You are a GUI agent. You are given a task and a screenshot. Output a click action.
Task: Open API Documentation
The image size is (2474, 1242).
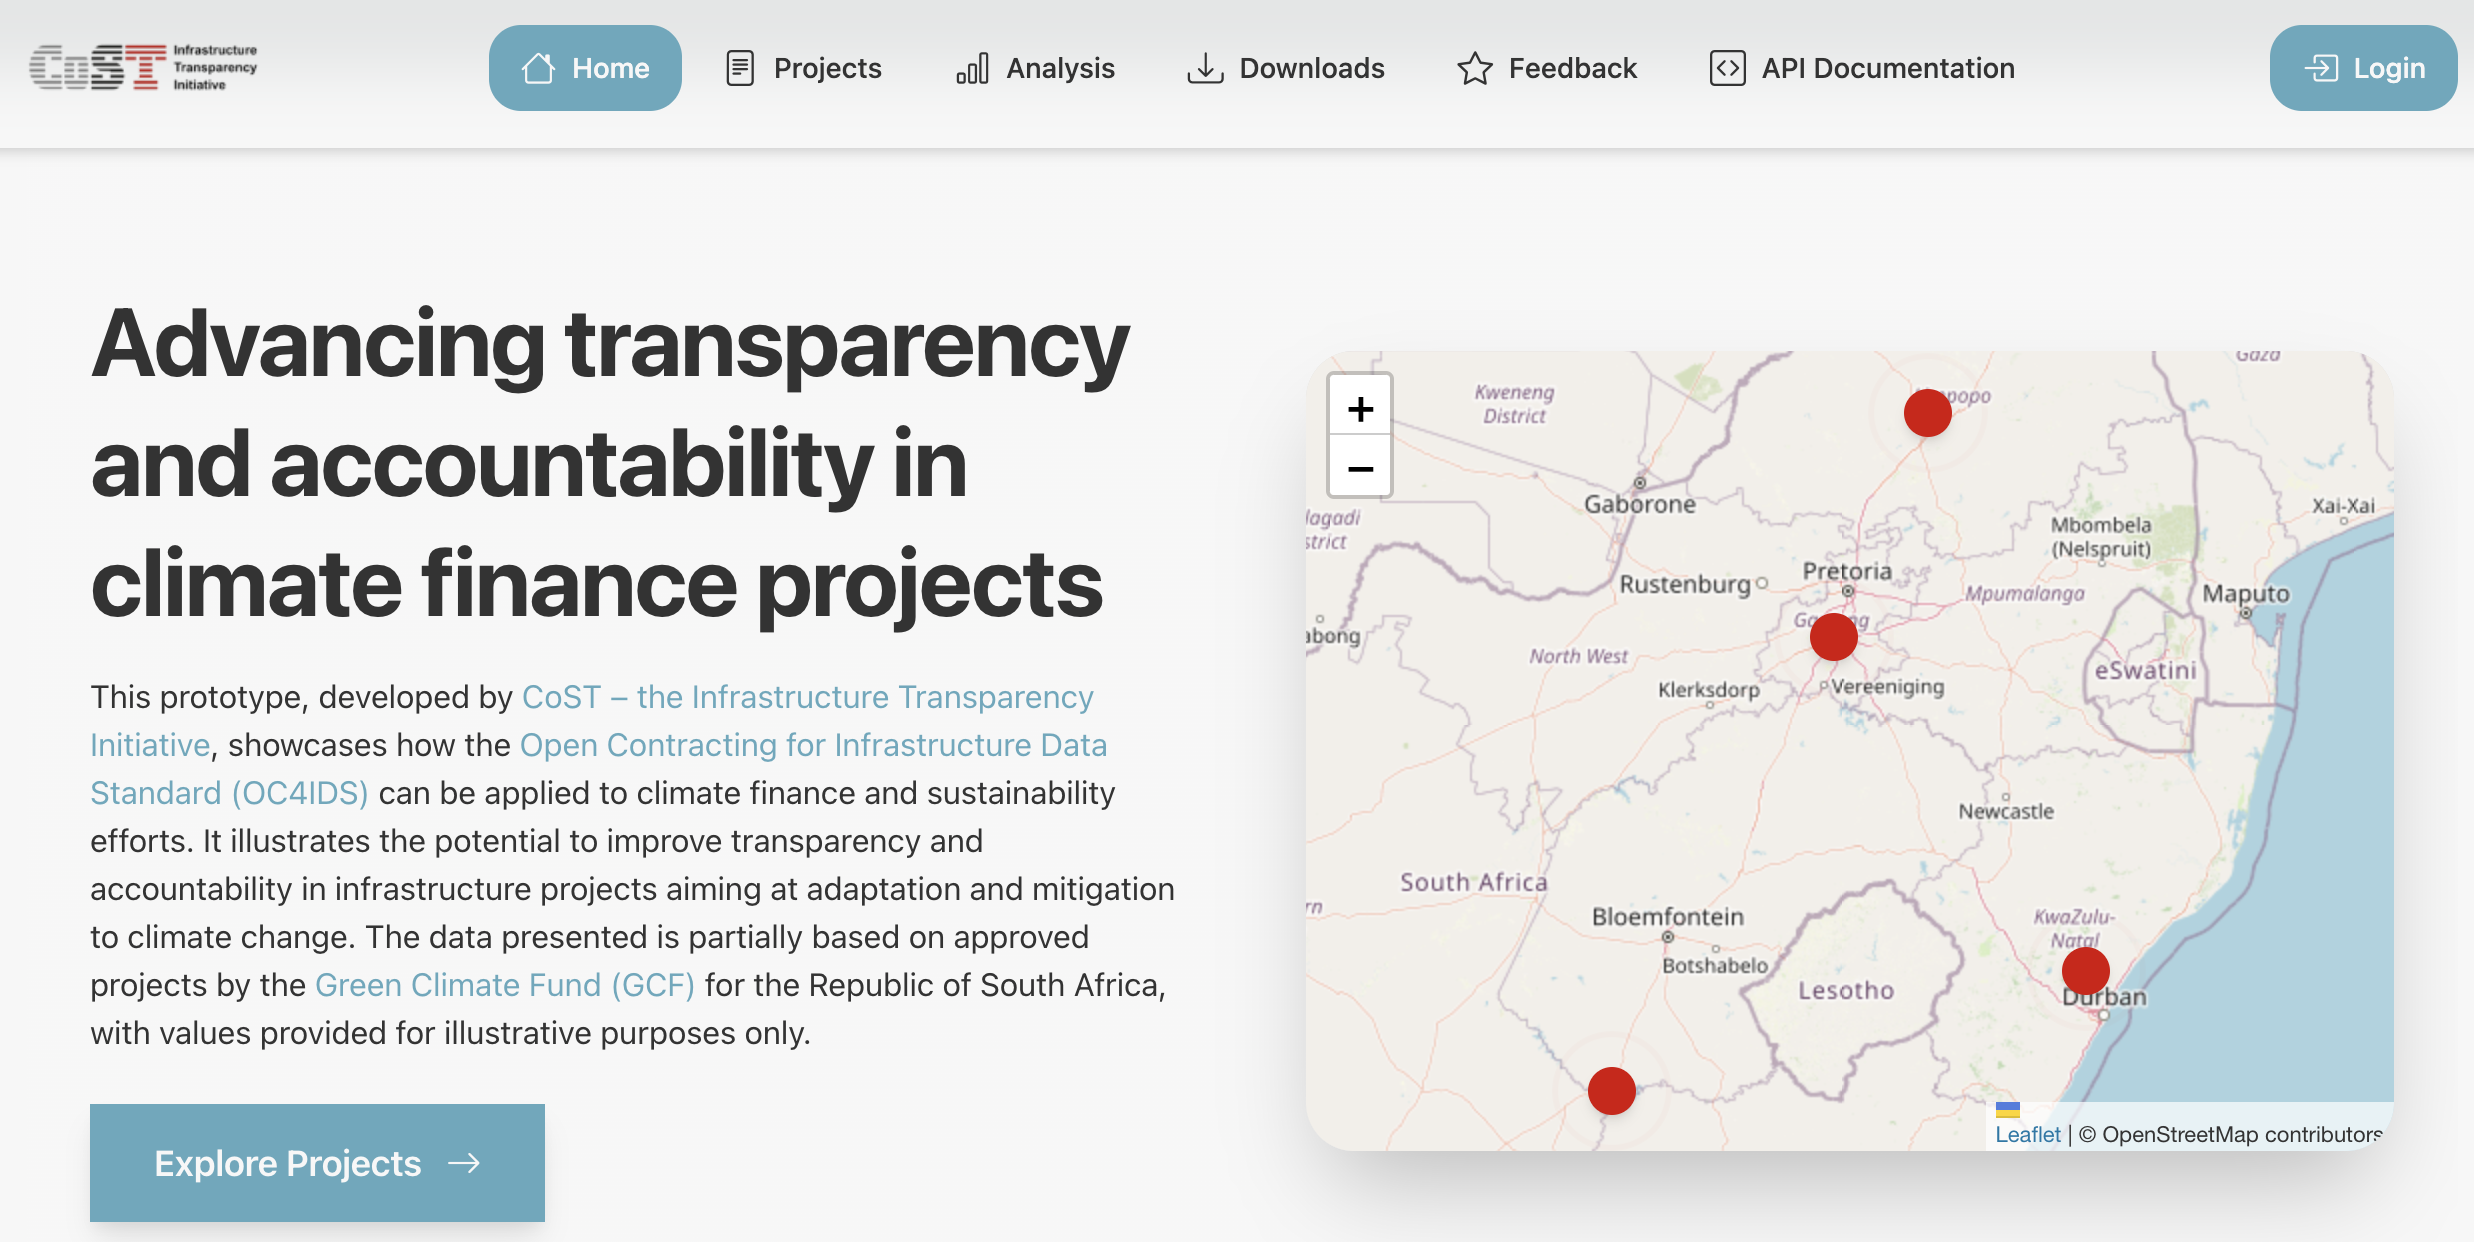[1862, 68]
